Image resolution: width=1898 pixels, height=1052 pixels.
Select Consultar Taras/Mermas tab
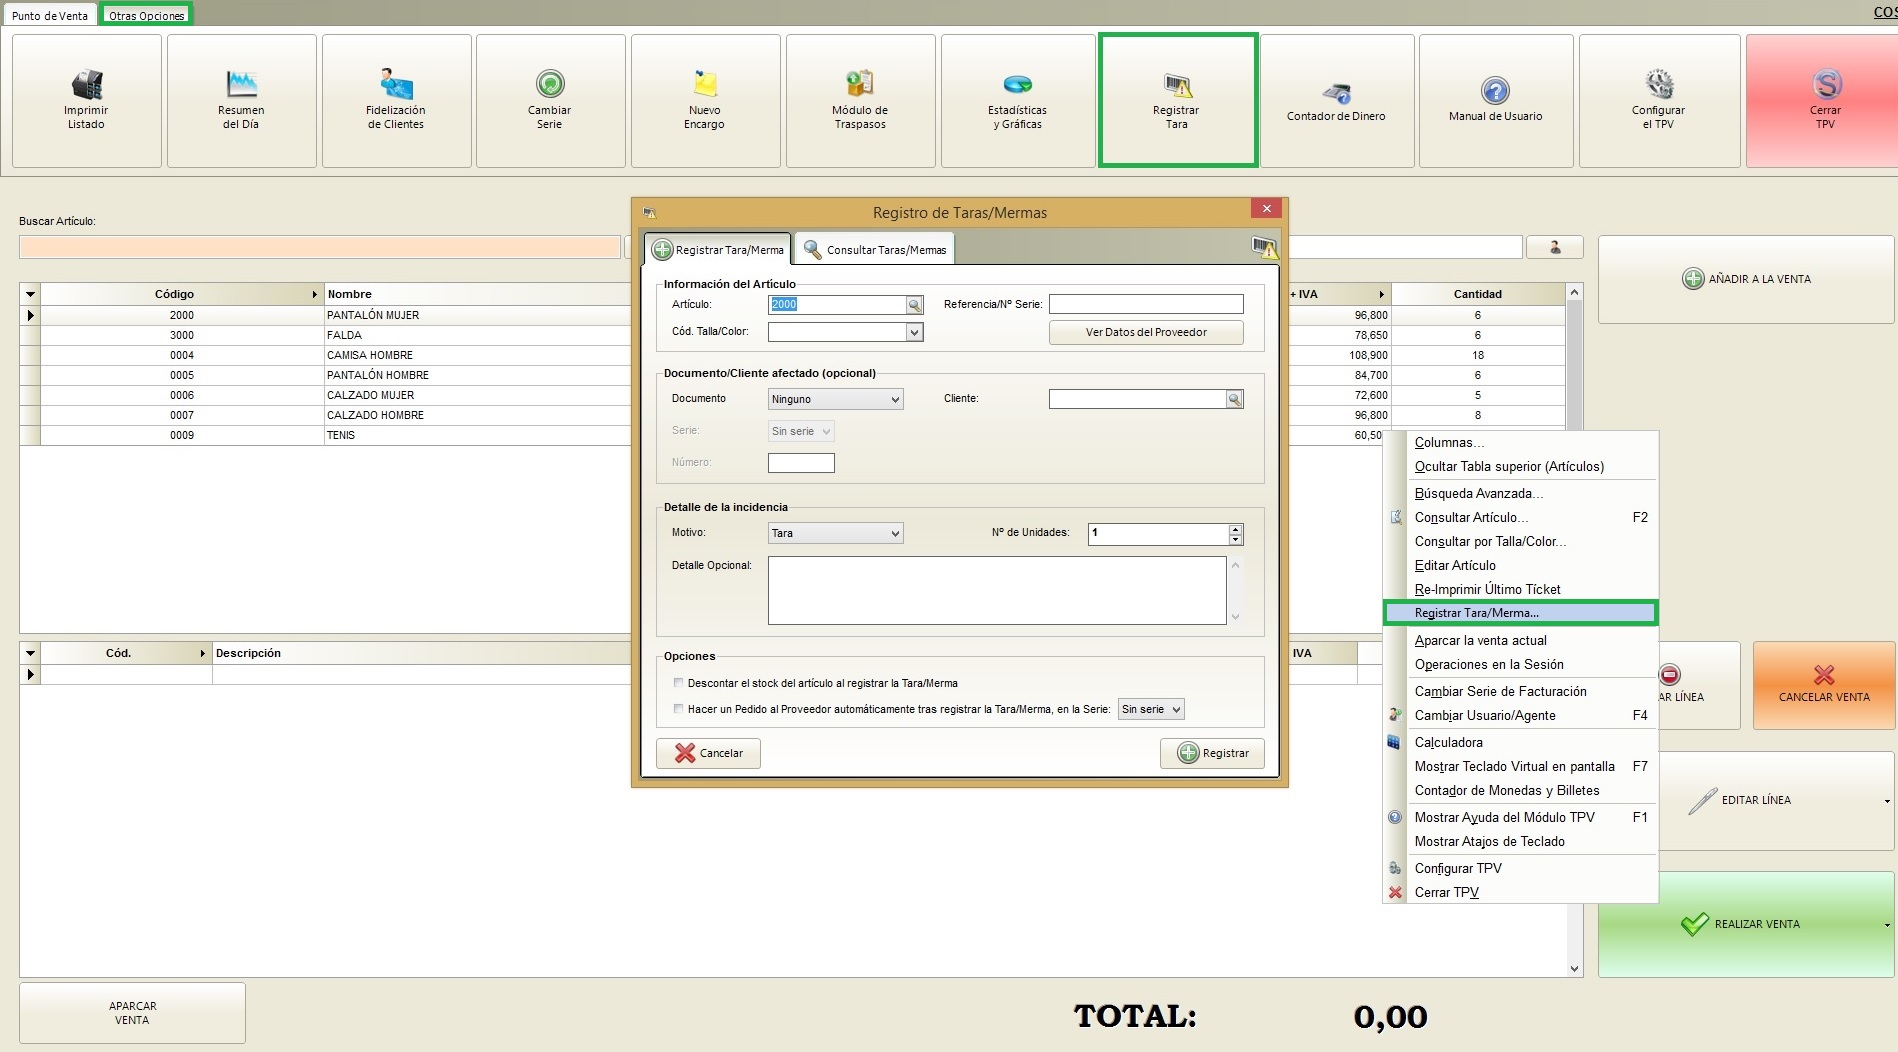[x=875, y=249]
